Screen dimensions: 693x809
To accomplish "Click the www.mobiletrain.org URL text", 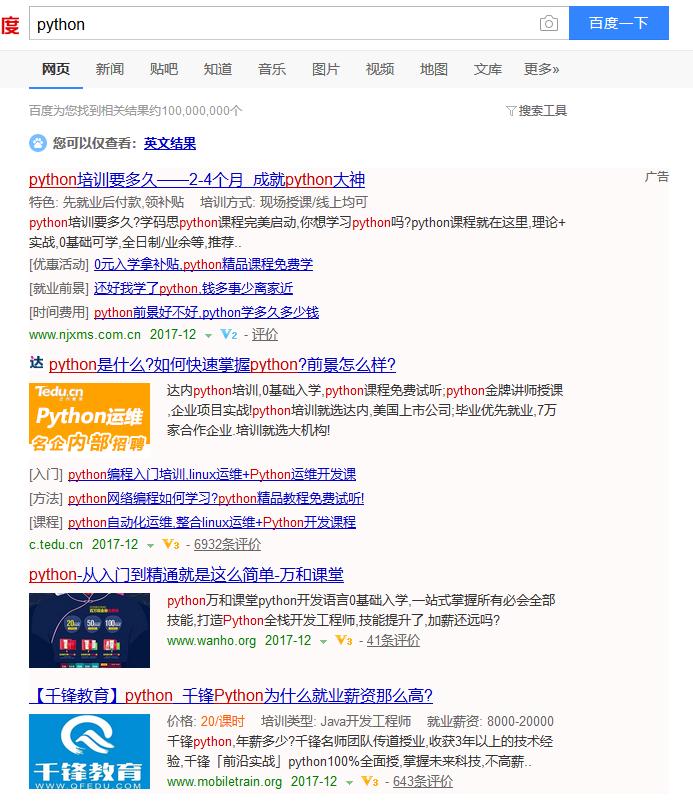I will (224, 781).
